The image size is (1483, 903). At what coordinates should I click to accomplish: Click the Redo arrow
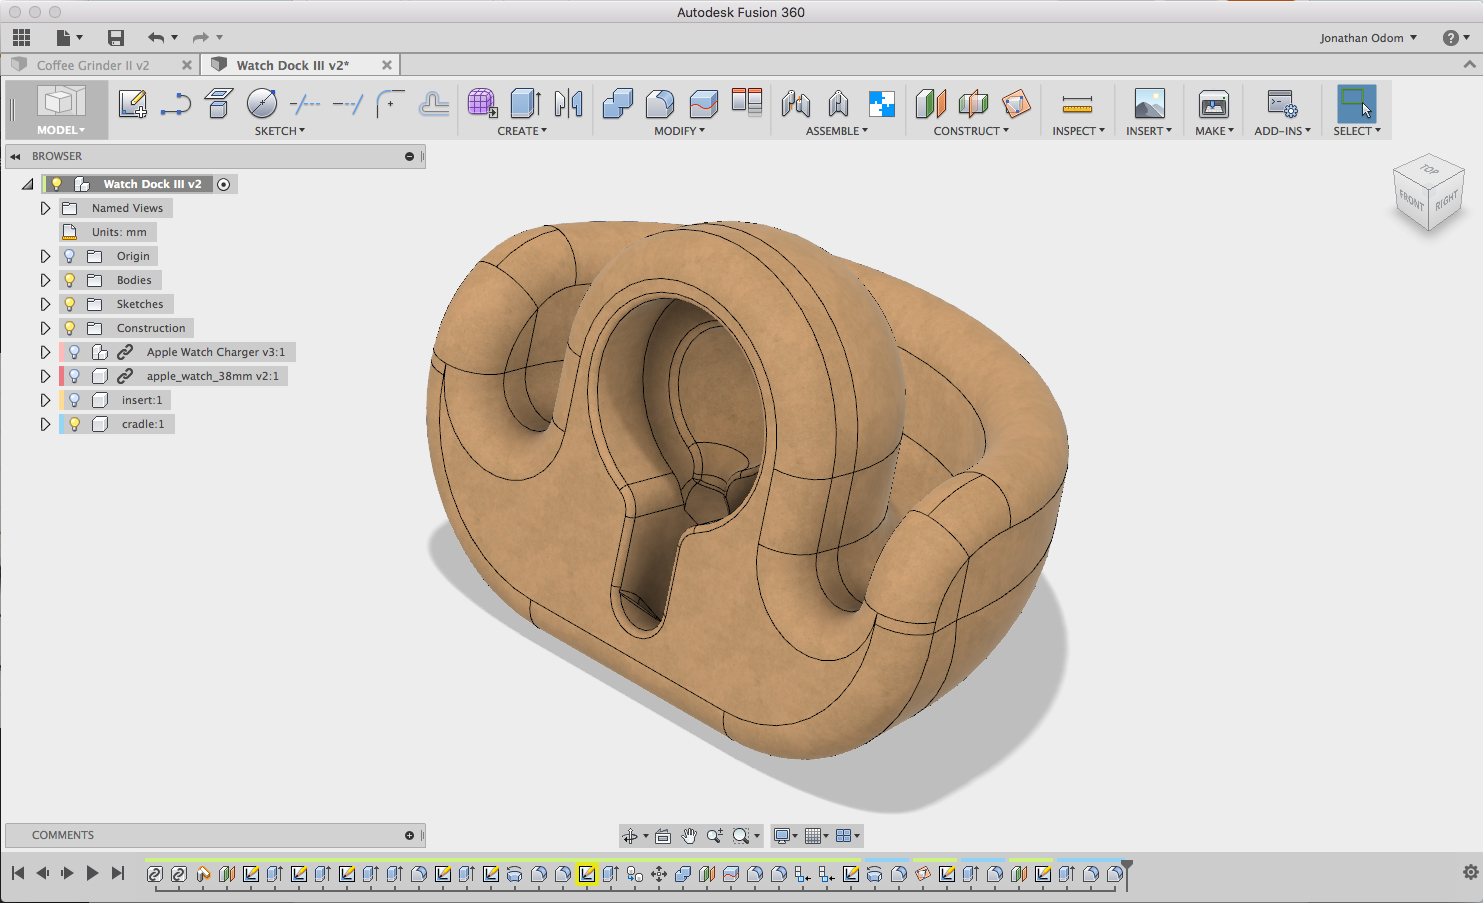(x=201, y=38)
